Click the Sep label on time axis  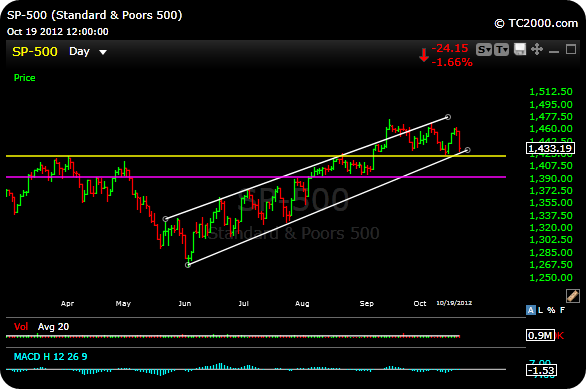point(367,303)
